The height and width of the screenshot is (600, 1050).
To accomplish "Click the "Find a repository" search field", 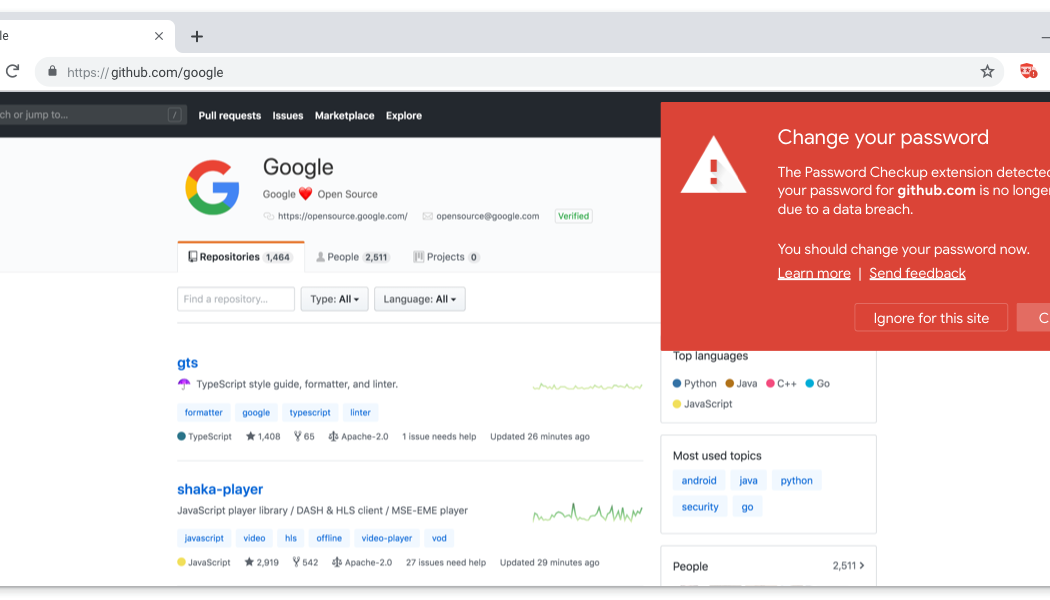I will [235, 298].
